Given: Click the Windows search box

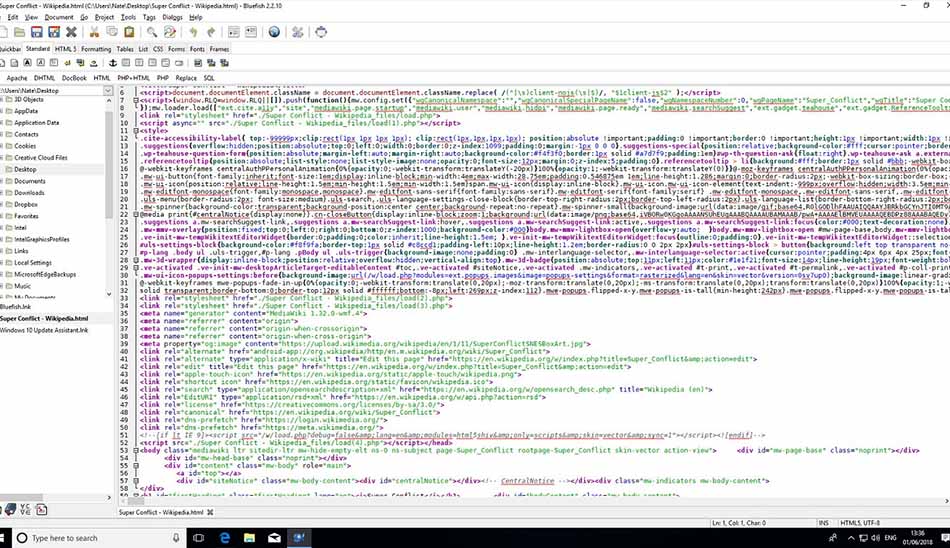Looking at the screenshot, I should (99, 538).
